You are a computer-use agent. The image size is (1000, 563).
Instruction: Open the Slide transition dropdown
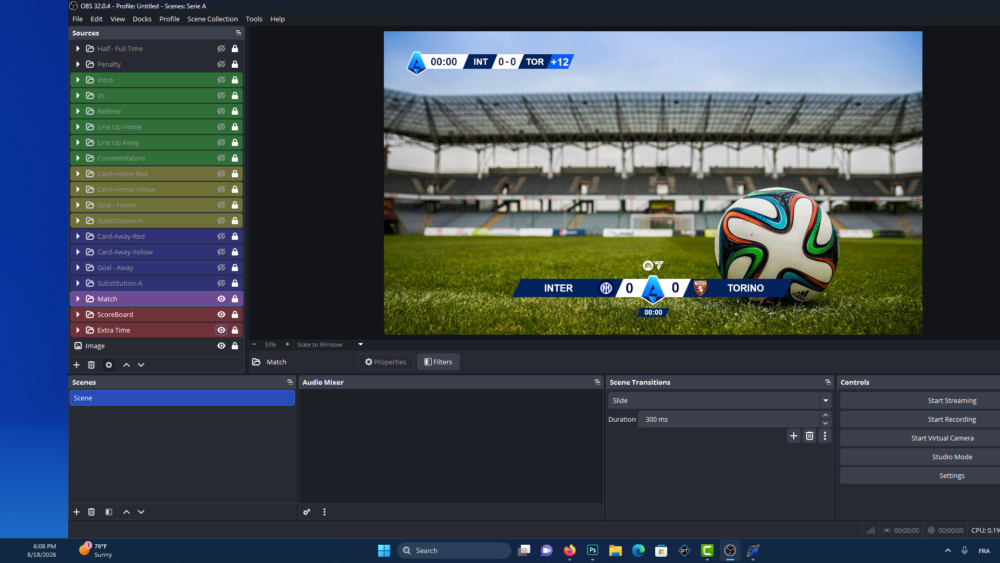tap(719, 400)
